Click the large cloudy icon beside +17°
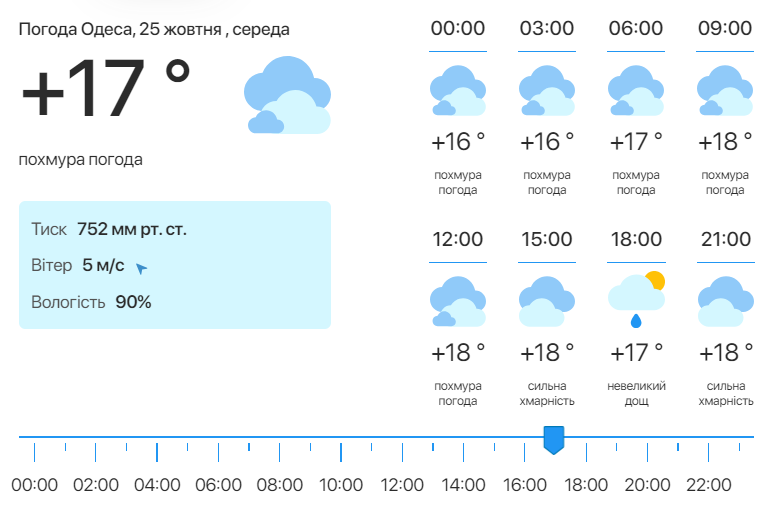771x514 pixels. click(287, 96)
